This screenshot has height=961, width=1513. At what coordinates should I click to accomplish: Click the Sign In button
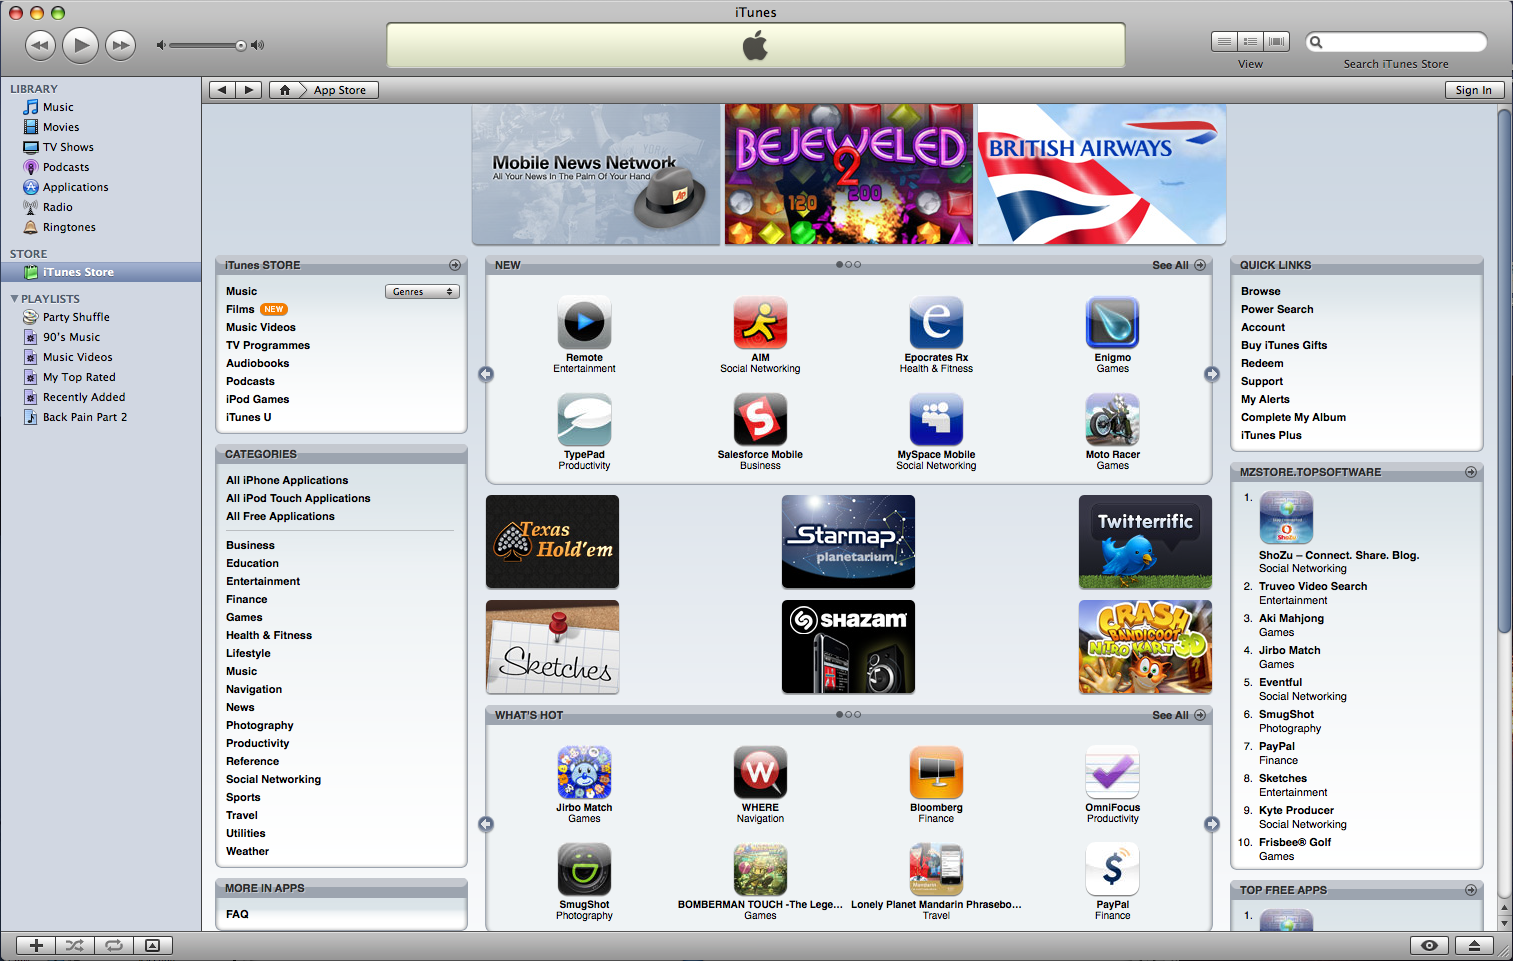tap(1473, 90)
